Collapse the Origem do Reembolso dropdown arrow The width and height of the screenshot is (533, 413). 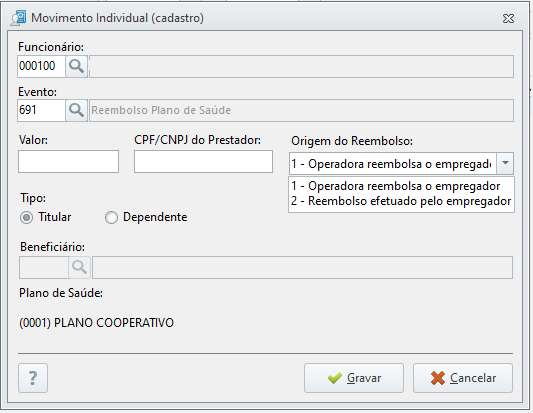click(505, 164)
